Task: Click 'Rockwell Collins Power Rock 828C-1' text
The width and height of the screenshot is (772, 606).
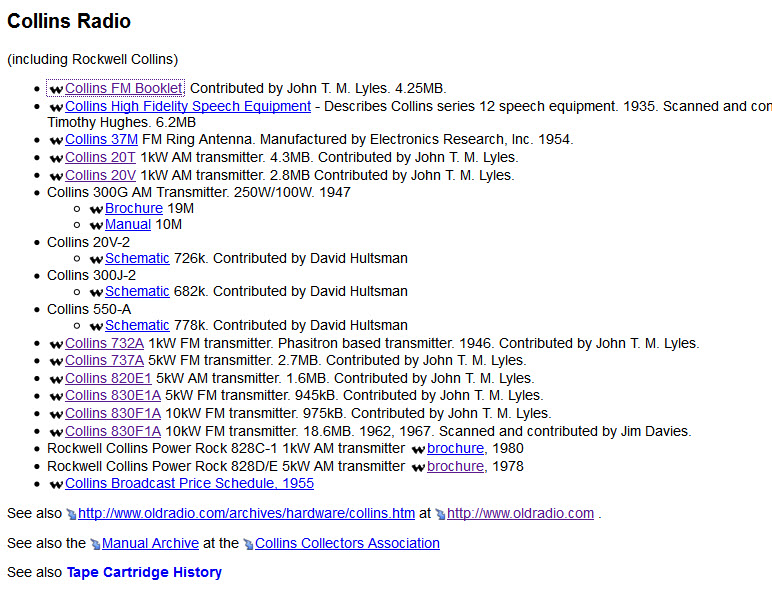Action: click(162, 448)
